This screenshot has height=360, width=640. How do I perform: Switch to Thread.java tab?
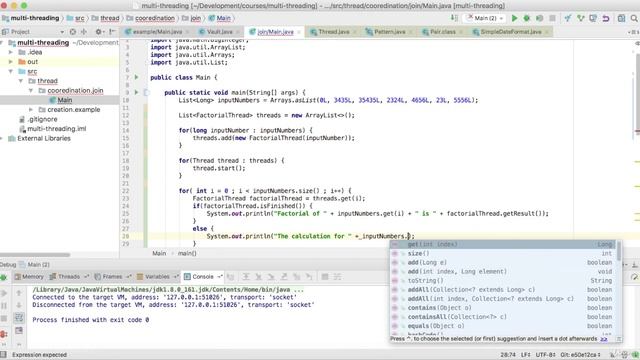333,31
